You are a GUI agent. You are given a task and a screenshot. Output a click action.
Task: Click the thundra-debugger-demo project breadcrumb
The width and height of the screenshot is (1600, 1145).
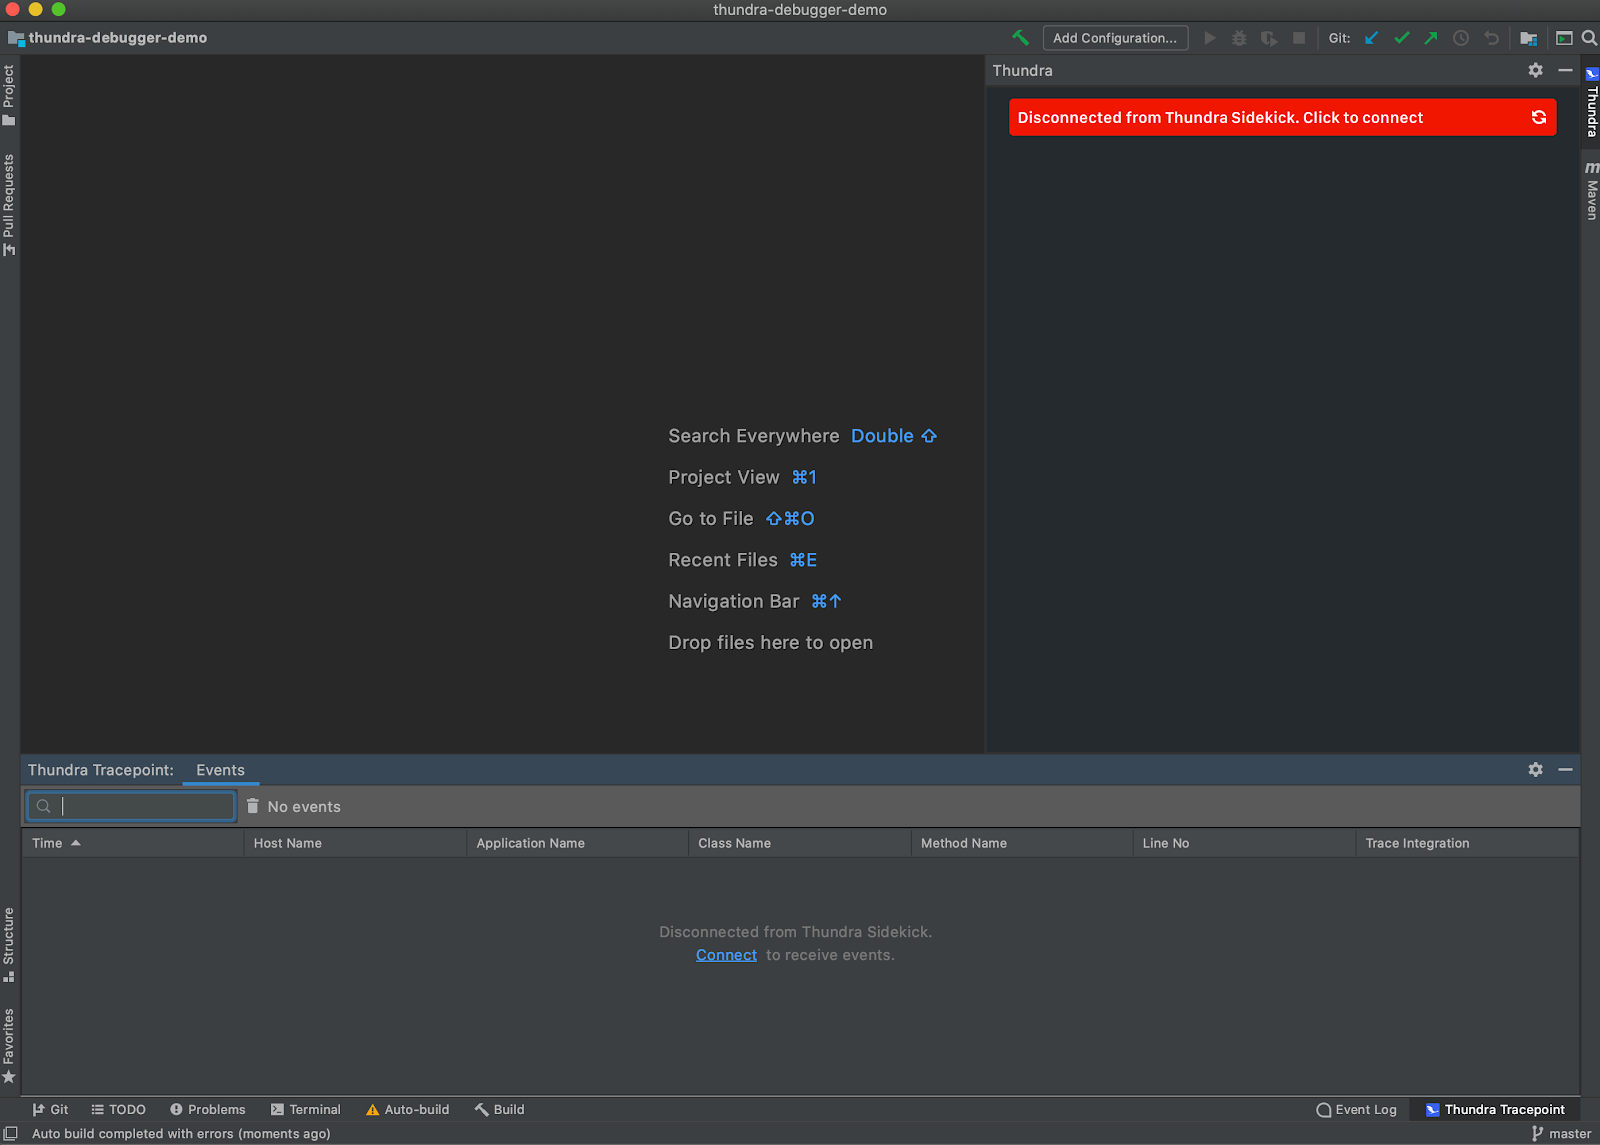click(x=108, y=38)
